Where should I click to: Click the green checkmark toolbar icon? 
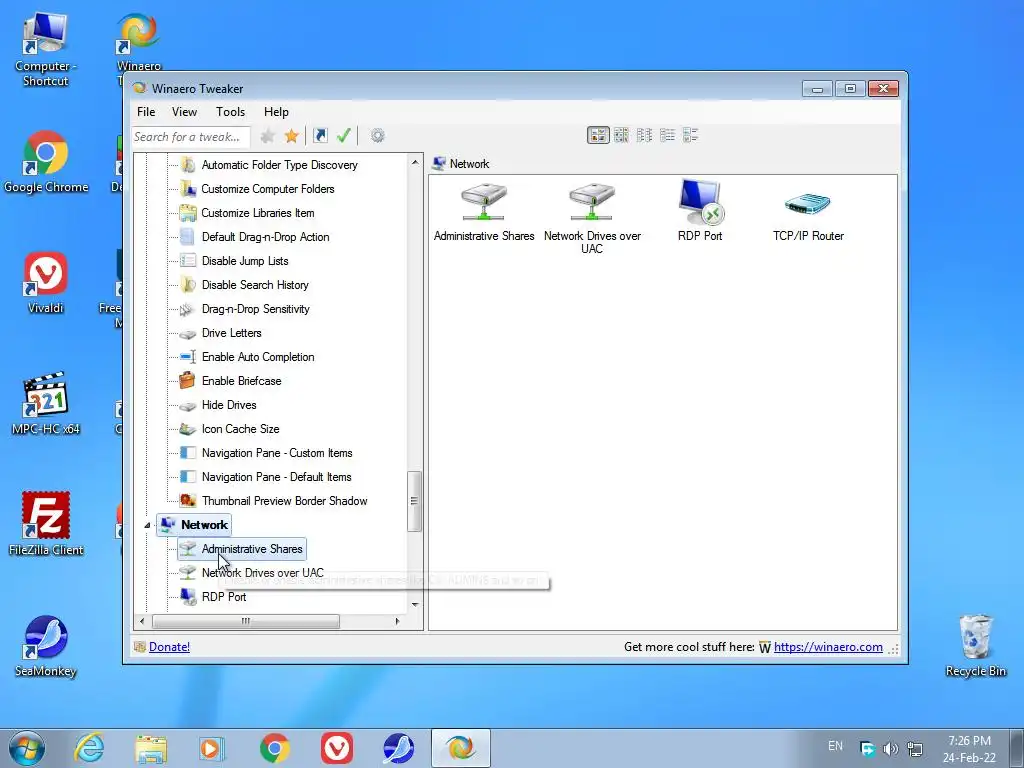click(344, 136)
